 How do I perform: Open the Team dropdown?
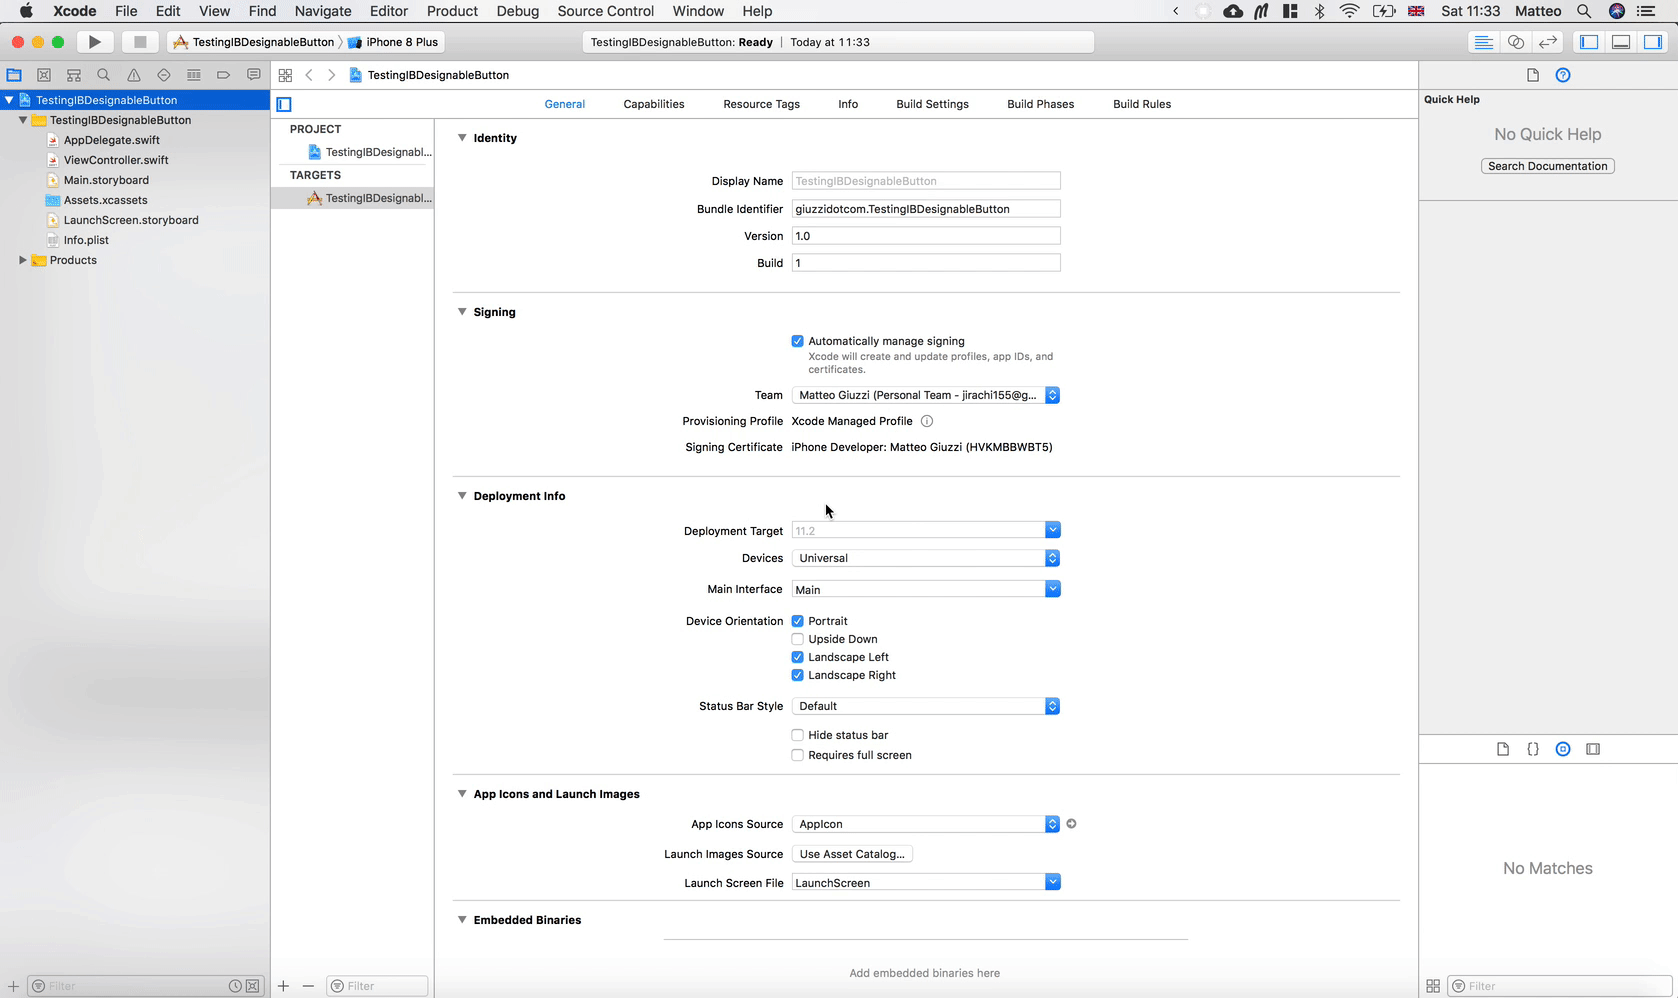click(x=925, y=395)
